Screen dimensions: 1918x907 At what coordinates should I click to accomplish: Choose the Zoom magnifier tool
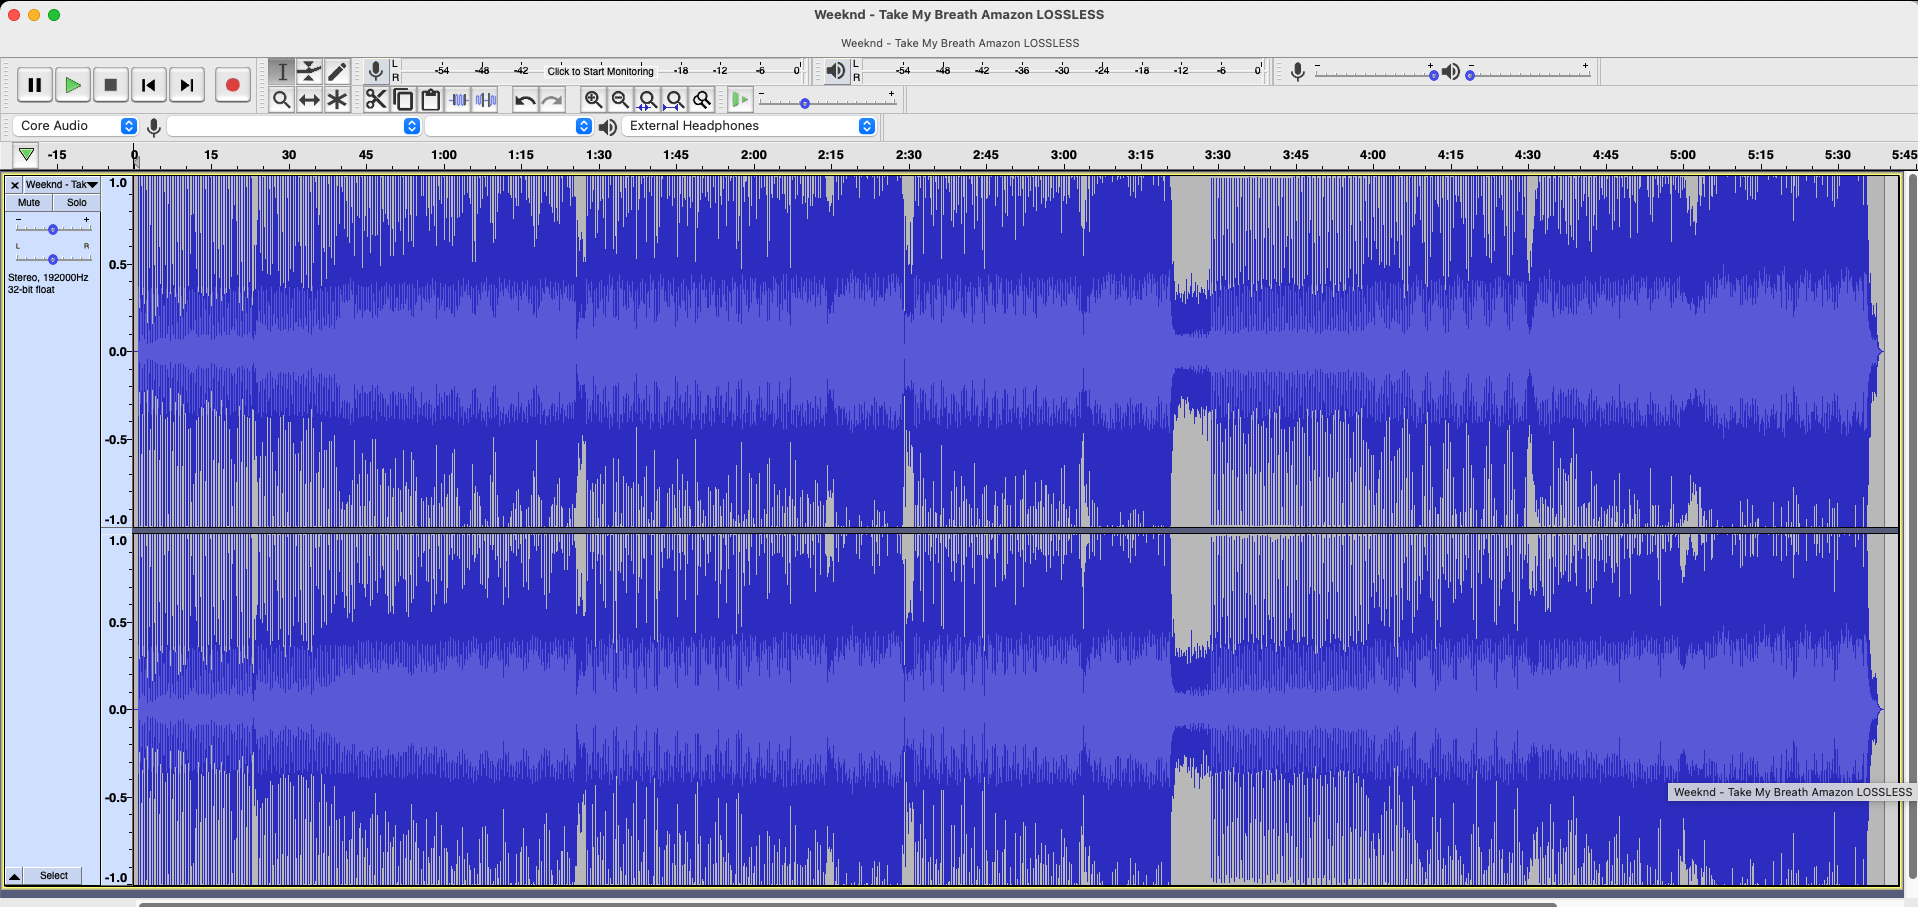click(282, 99)
